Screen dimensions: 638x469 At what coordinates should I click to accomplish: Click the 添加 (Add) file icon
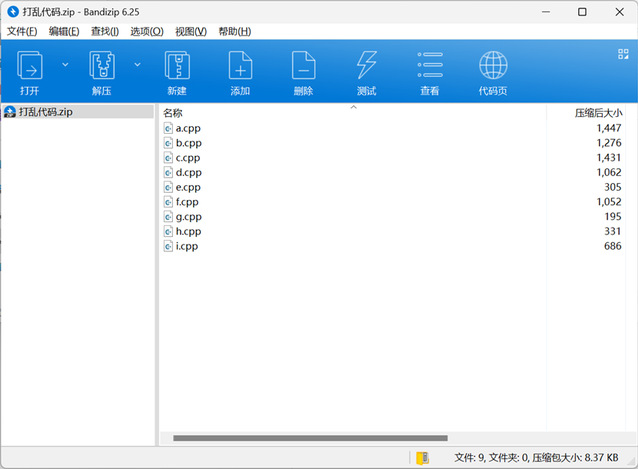[240, 67]
